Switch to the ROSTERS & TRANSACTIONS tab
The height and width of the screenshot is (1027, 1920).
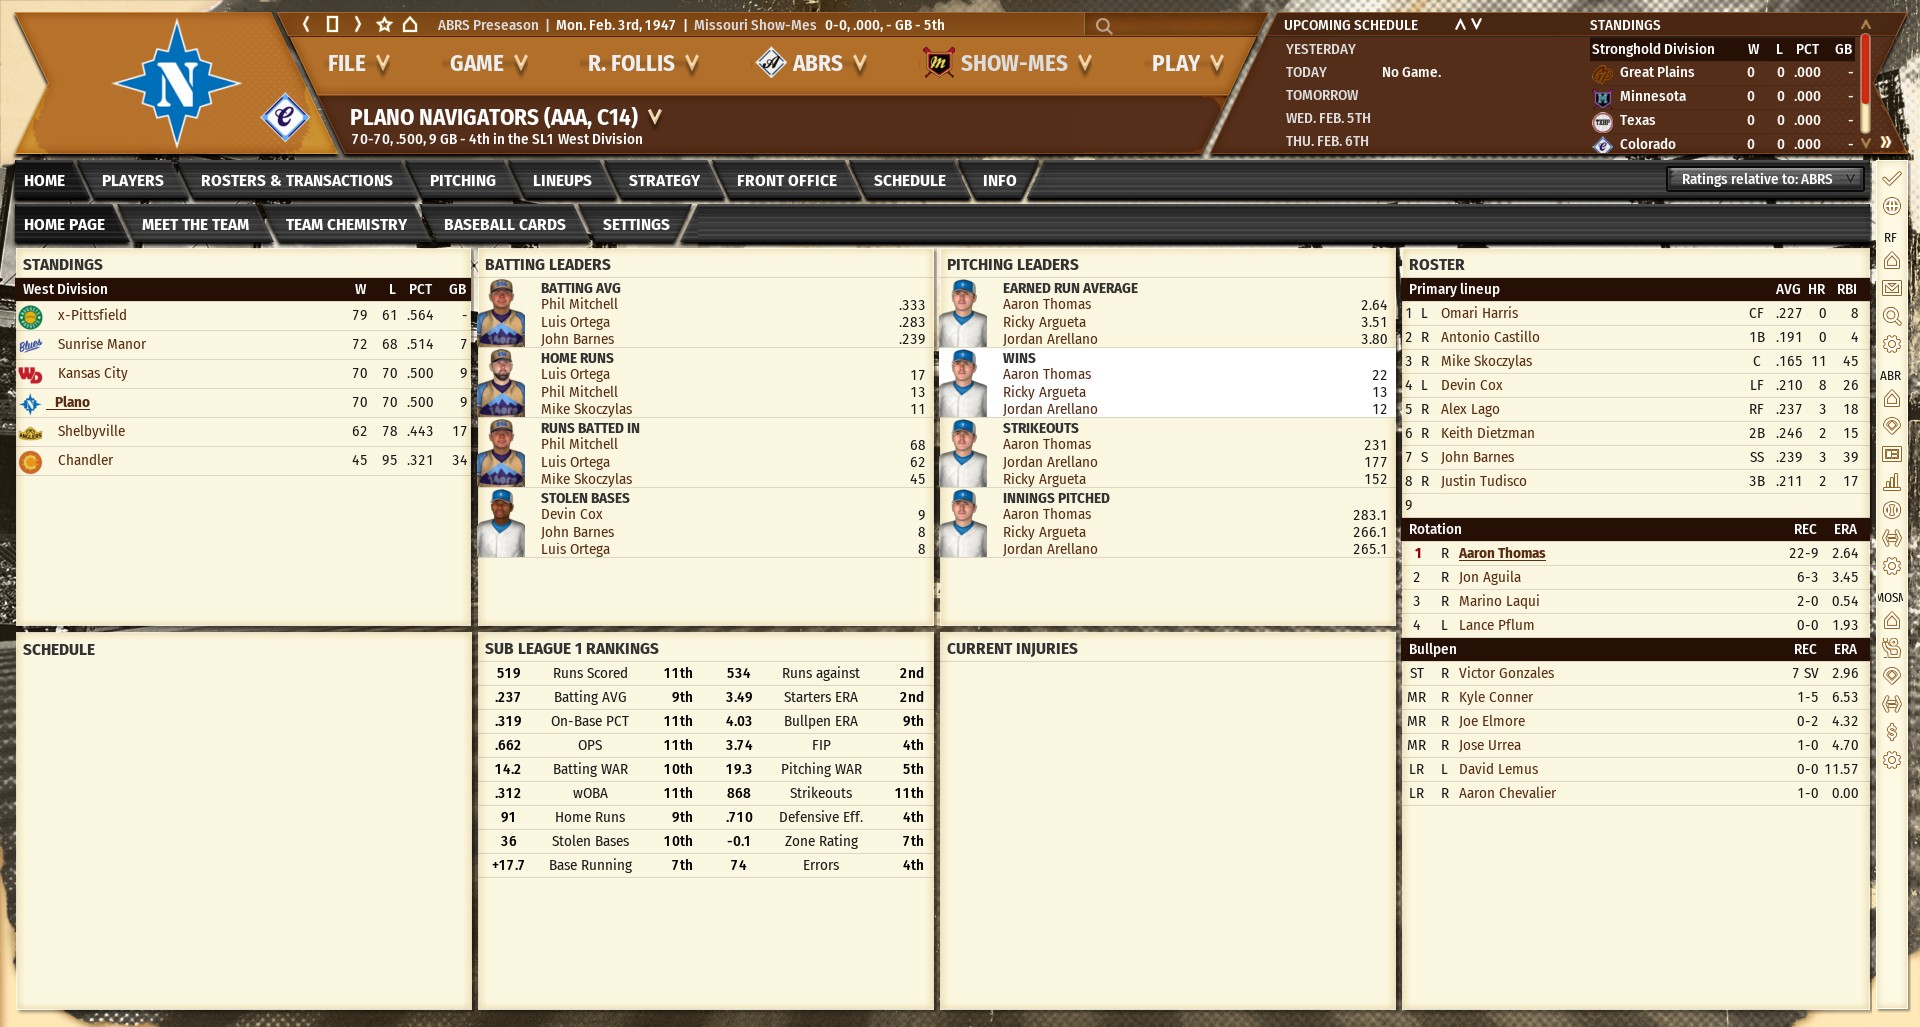tap(296, 181)
